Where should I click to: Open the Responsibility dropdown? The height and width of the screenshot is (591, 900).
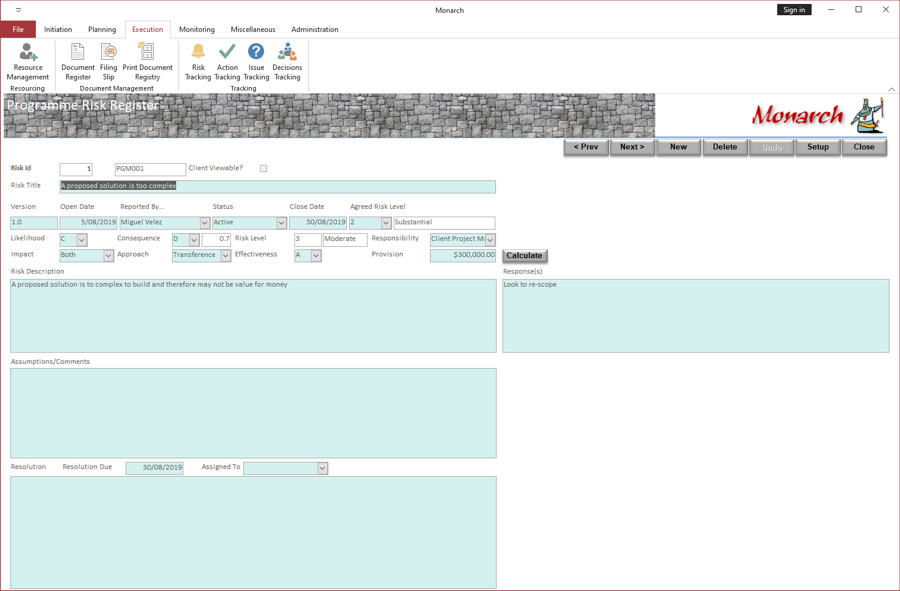click(490, 239)
